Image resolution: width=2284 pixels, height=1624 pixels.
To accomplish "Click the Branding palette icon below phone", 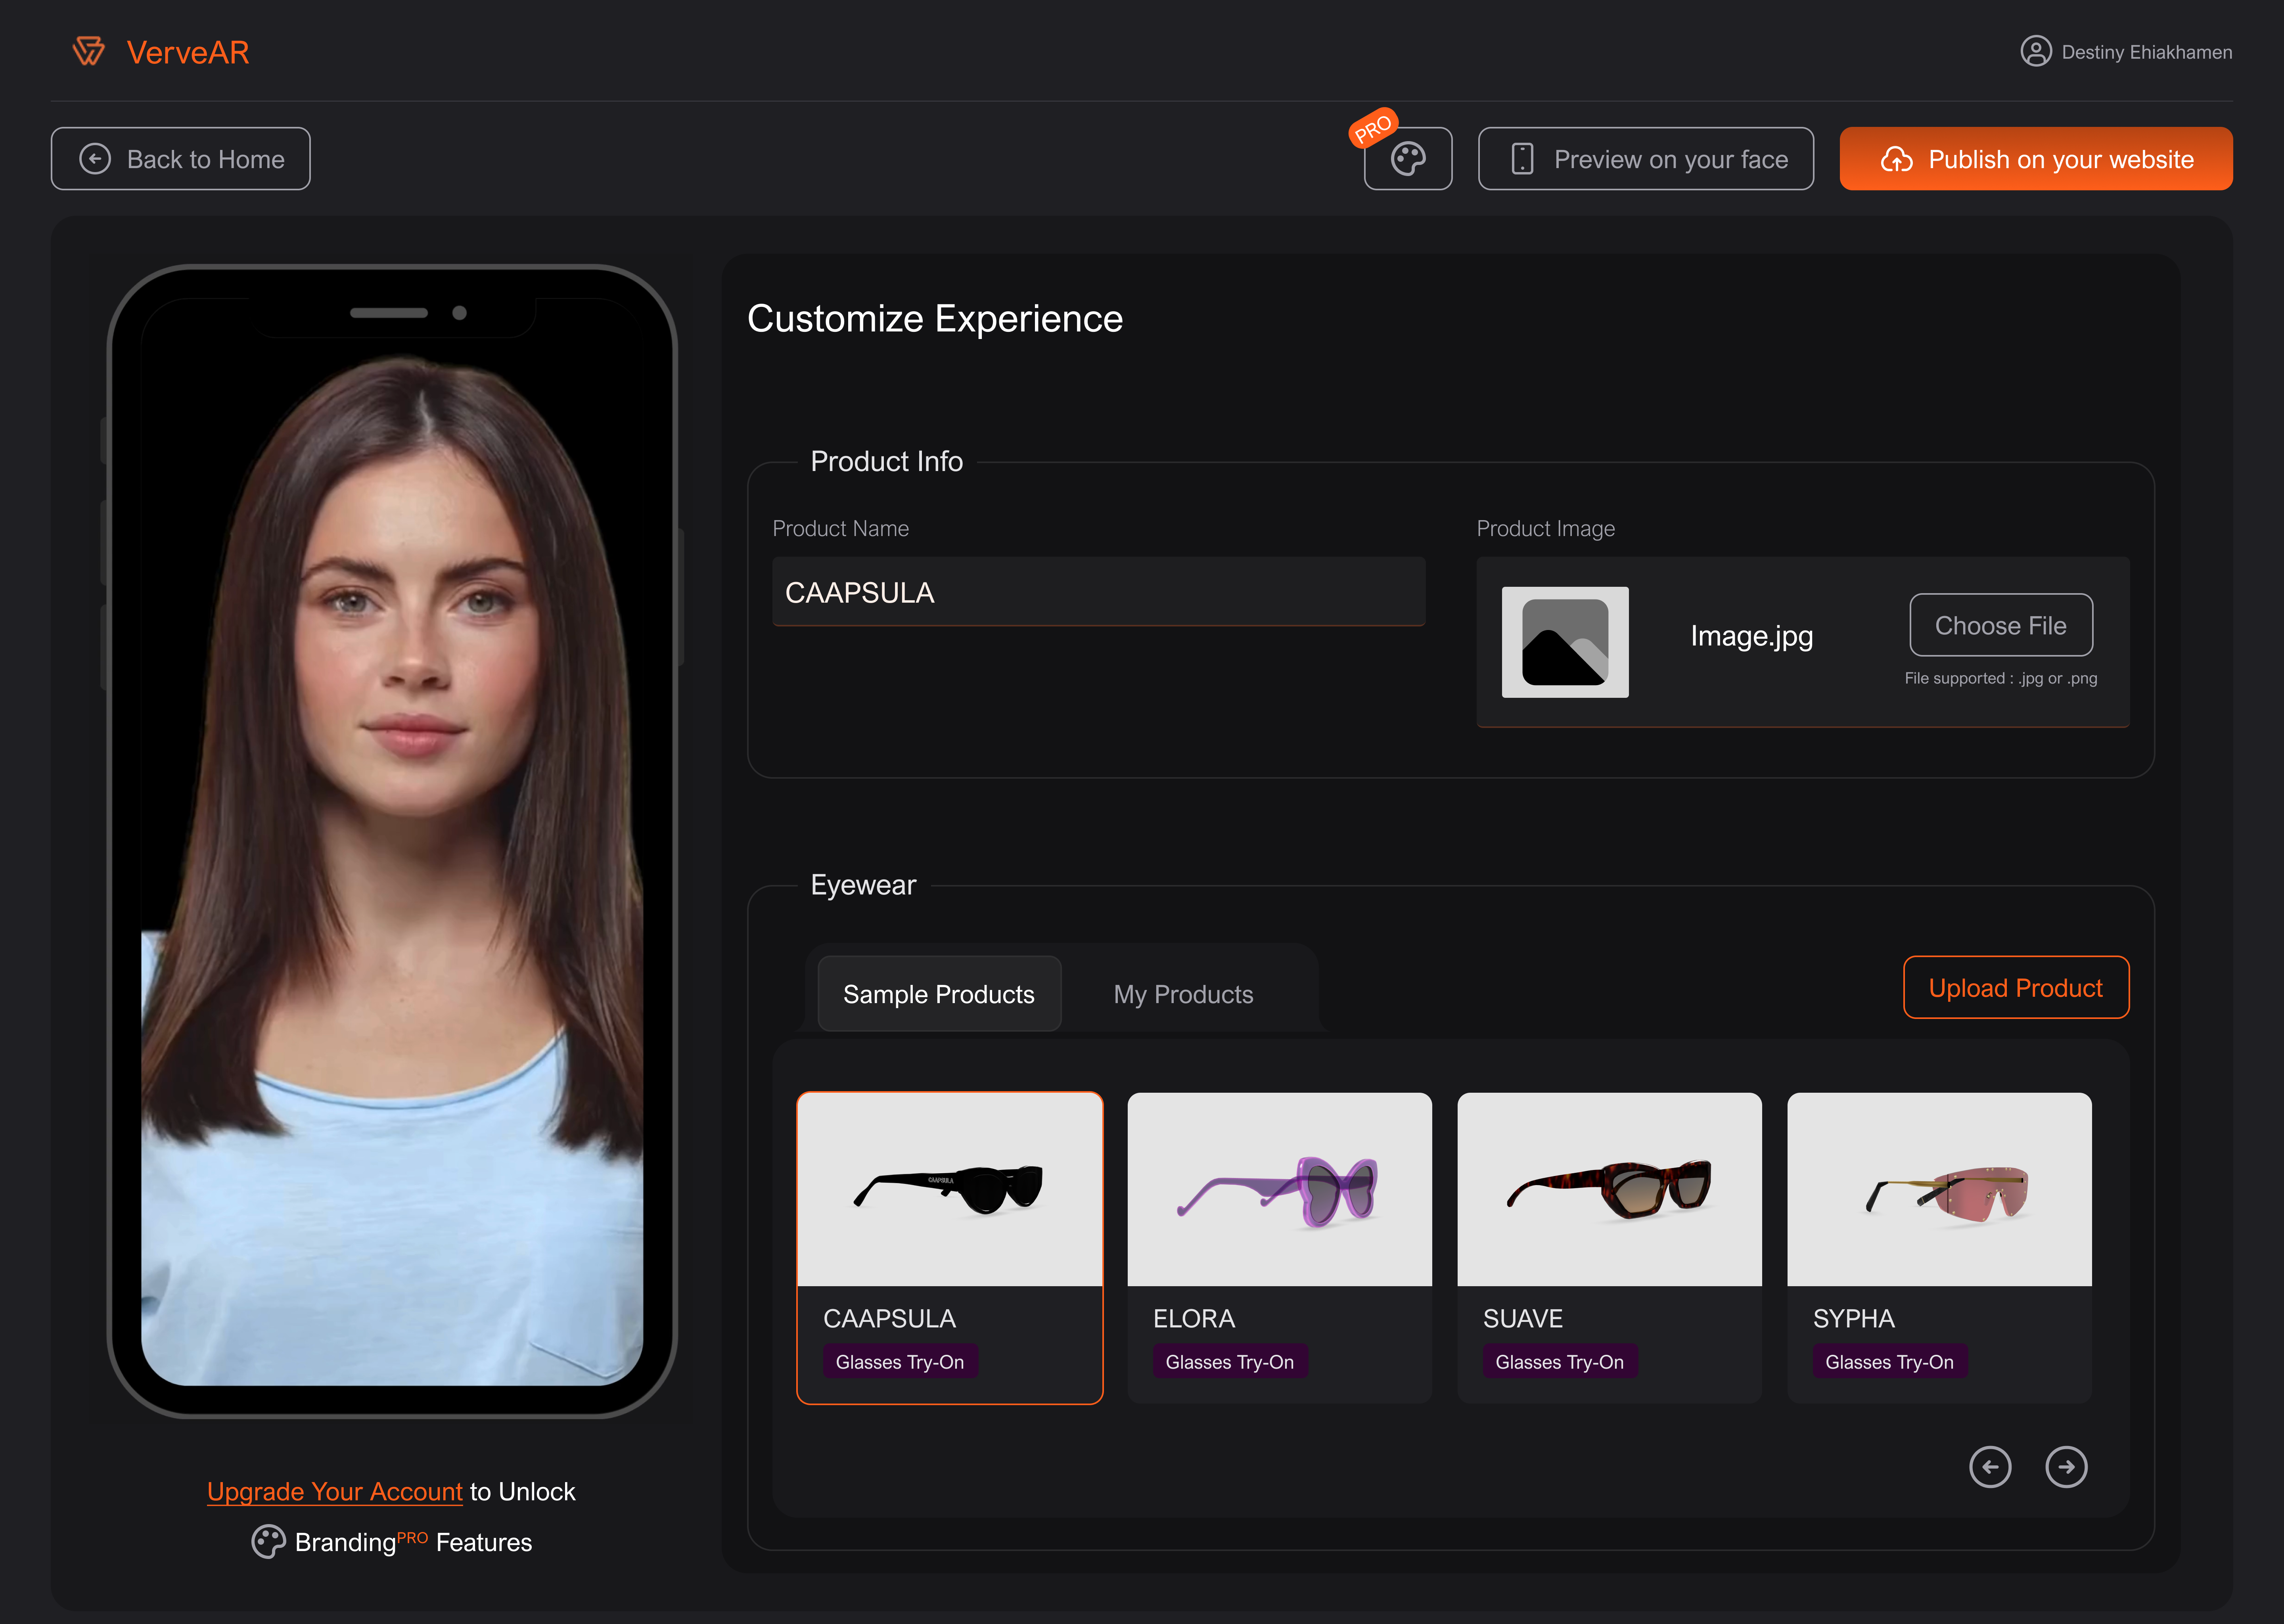I will (268, 1542).
